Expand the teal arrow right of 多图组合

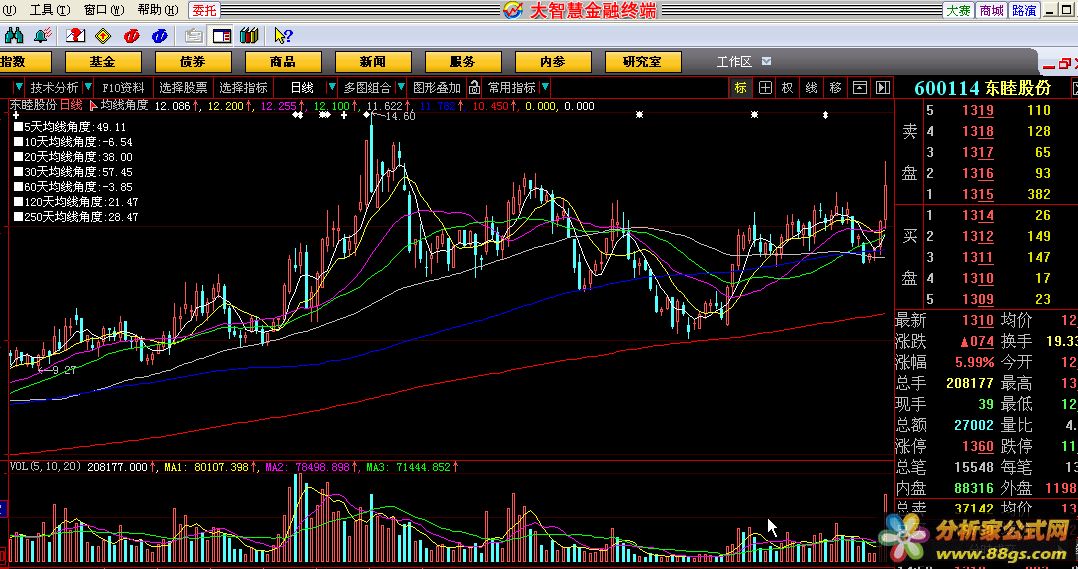pos(401,87)
